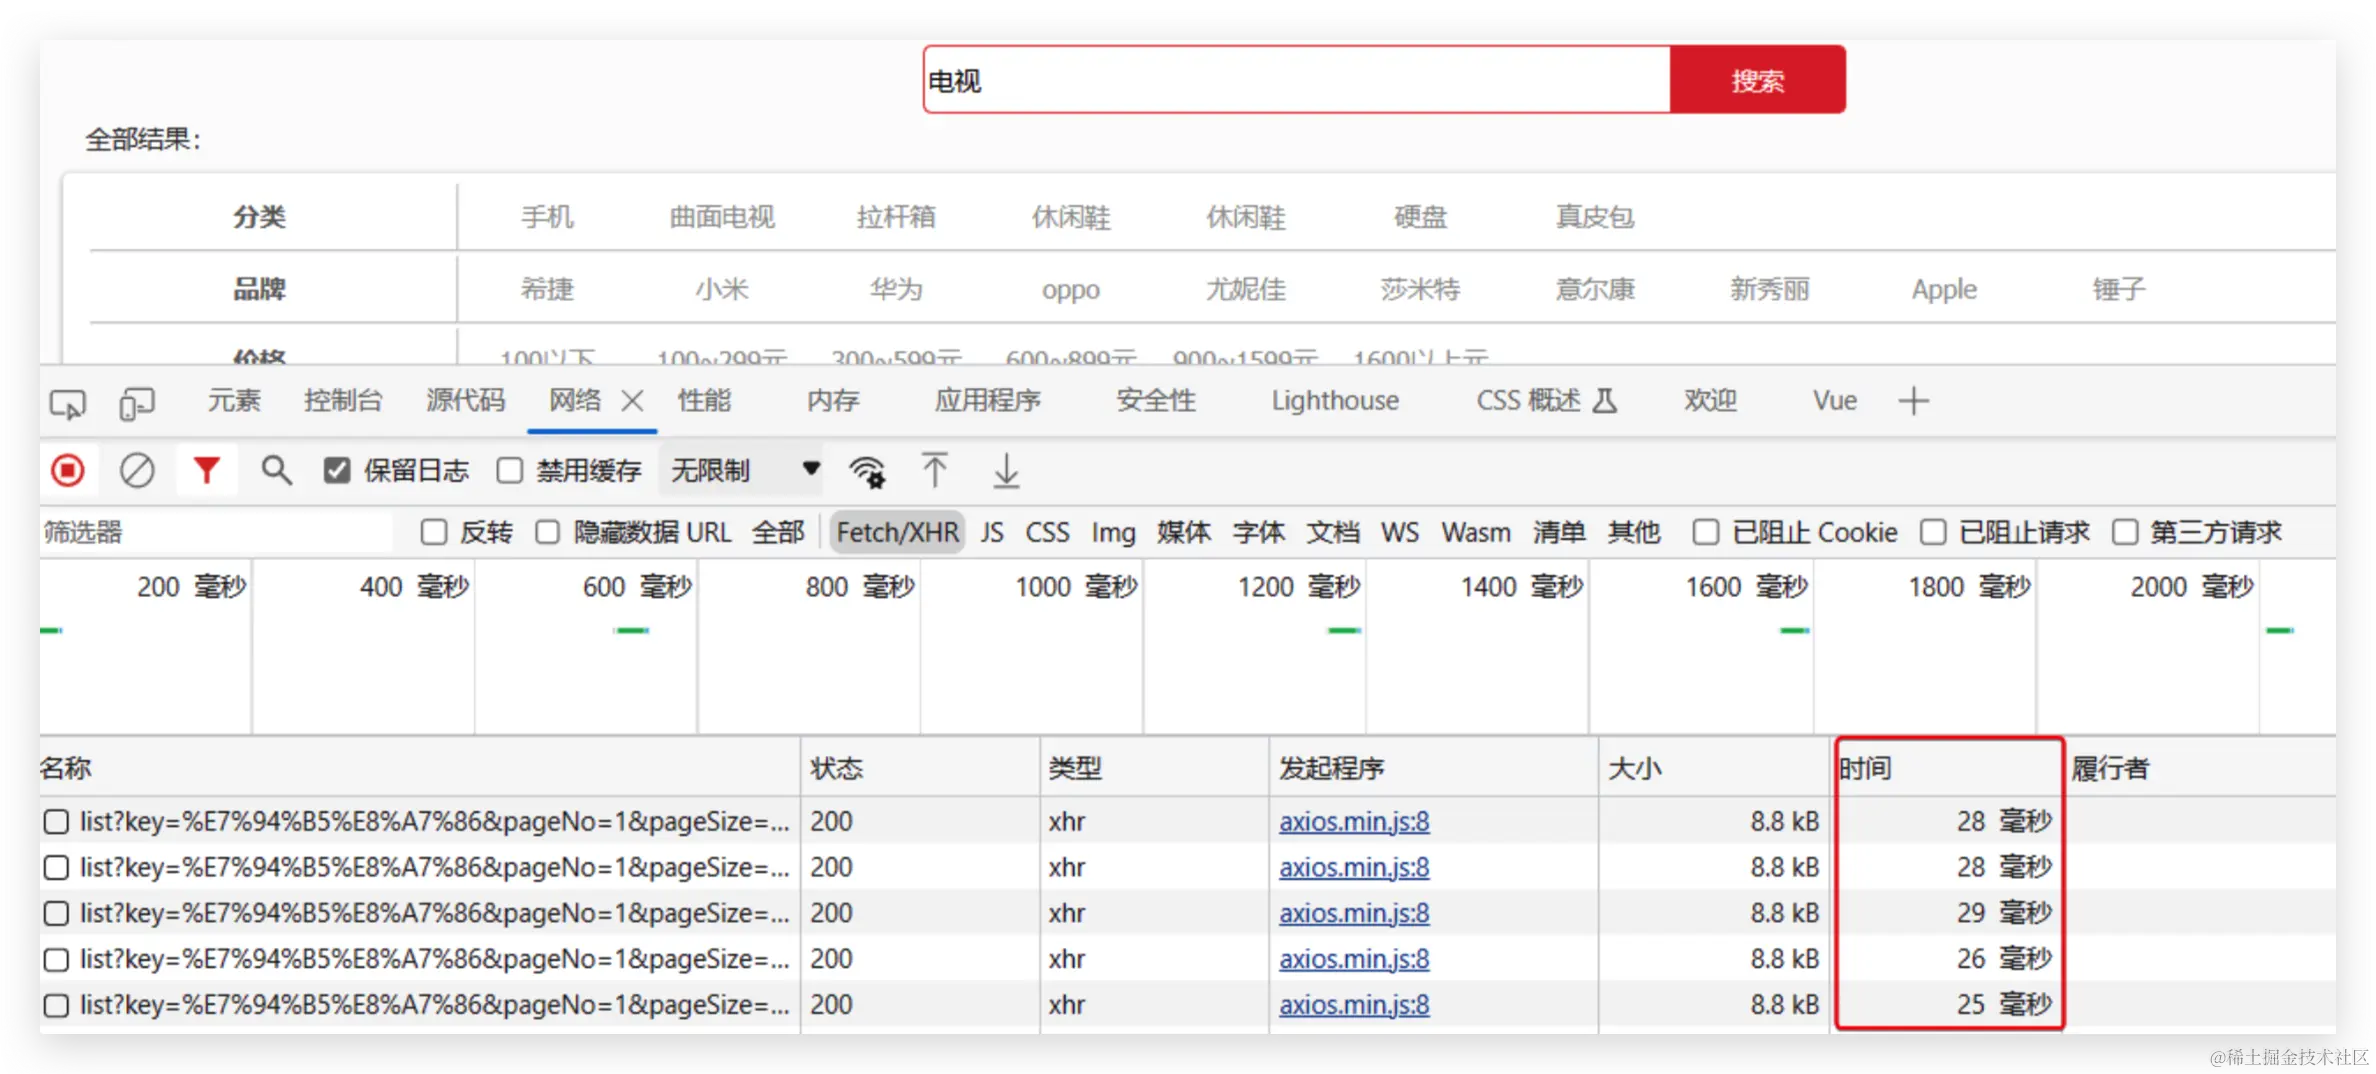2376x1074 pixels.
Task: Choose the 华为 brand filter
Action: tap(896, 289)
